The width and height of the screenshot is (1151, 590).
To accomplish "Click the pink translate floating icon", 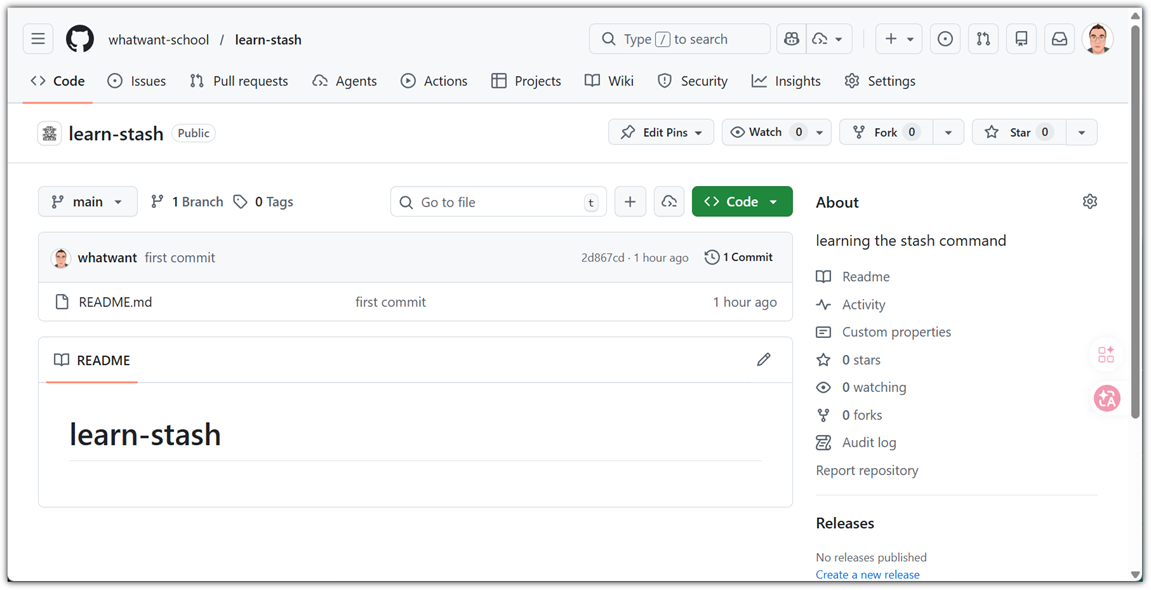I will (x=1107, y=398).
